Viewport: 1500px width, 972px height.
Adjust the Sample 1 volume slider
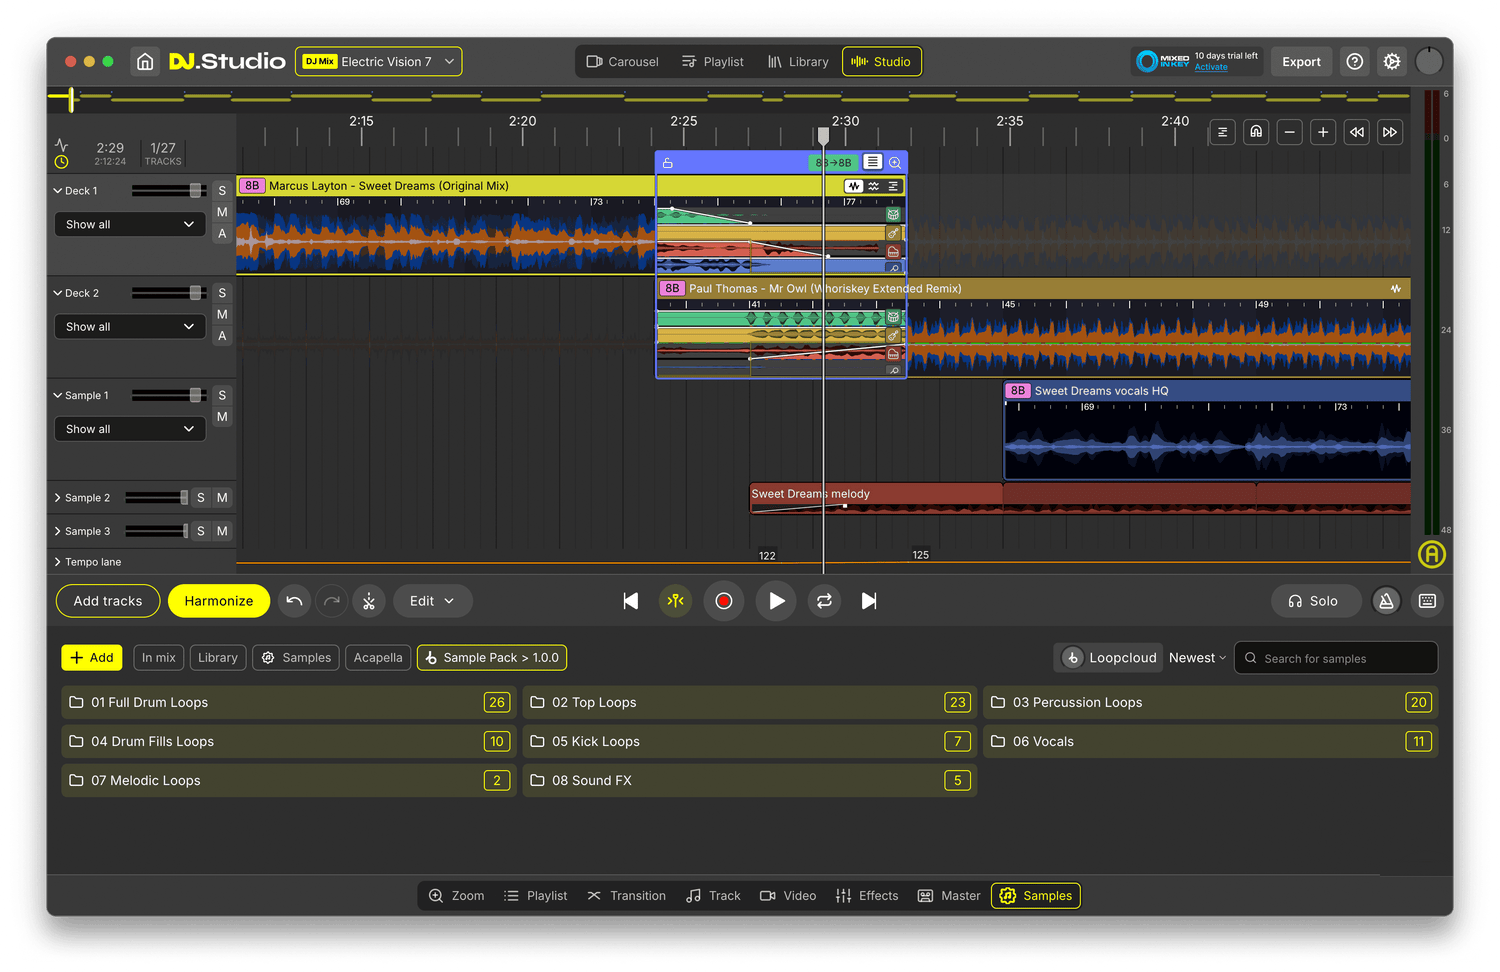196,395
